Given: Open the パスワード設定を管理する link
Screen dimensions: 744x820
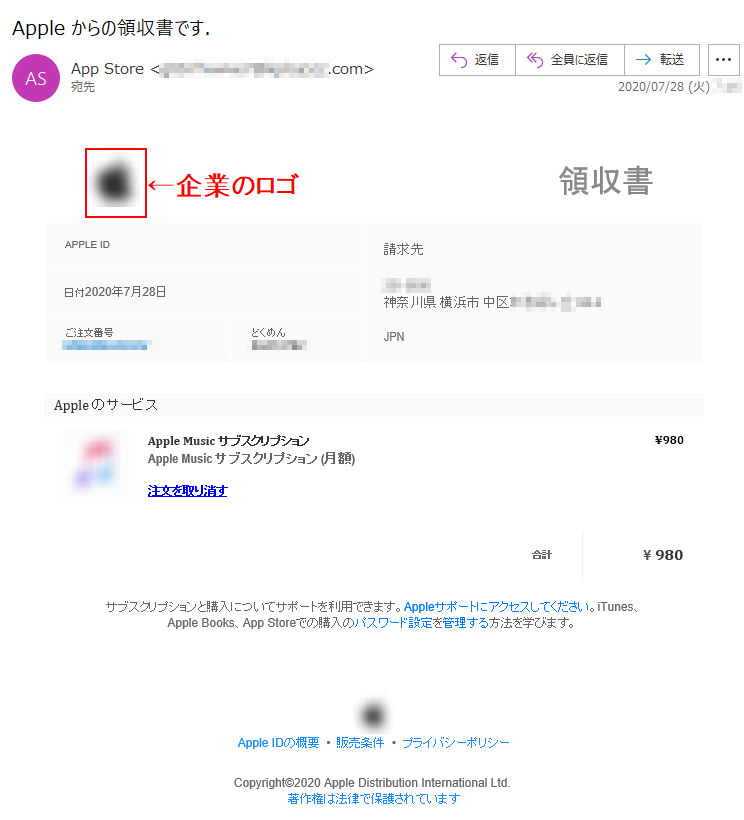Looking at the screenshot, I should click(421, 623).
